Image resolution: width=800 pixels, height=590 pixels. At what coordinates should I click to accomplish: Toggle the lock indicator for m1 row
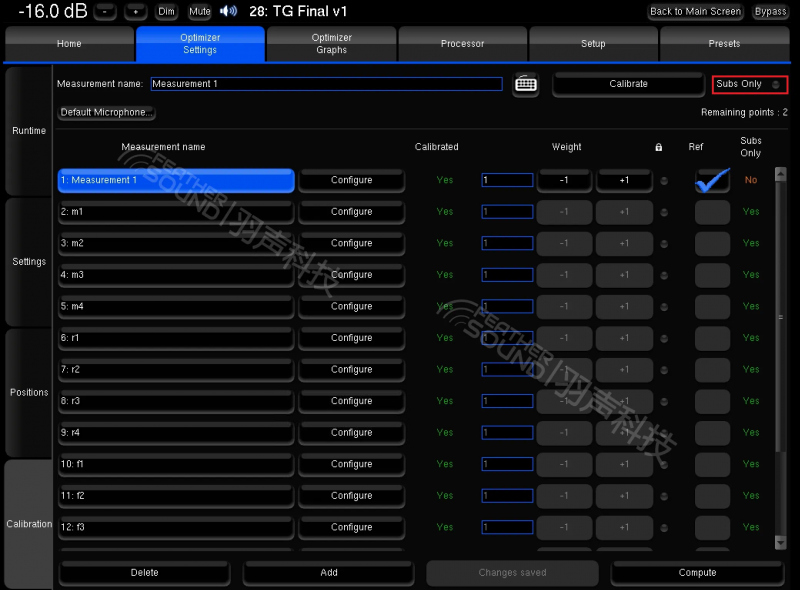[664, 212]
